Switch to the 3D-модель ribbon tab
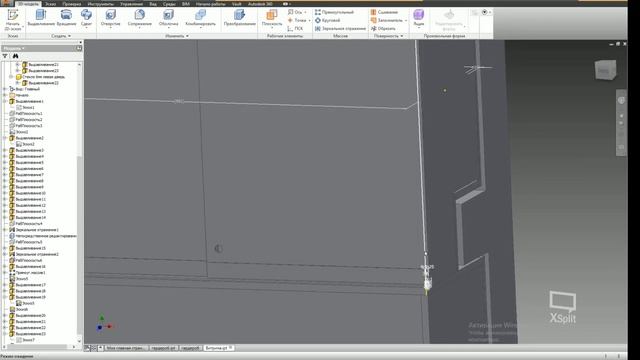 [28, 4]
